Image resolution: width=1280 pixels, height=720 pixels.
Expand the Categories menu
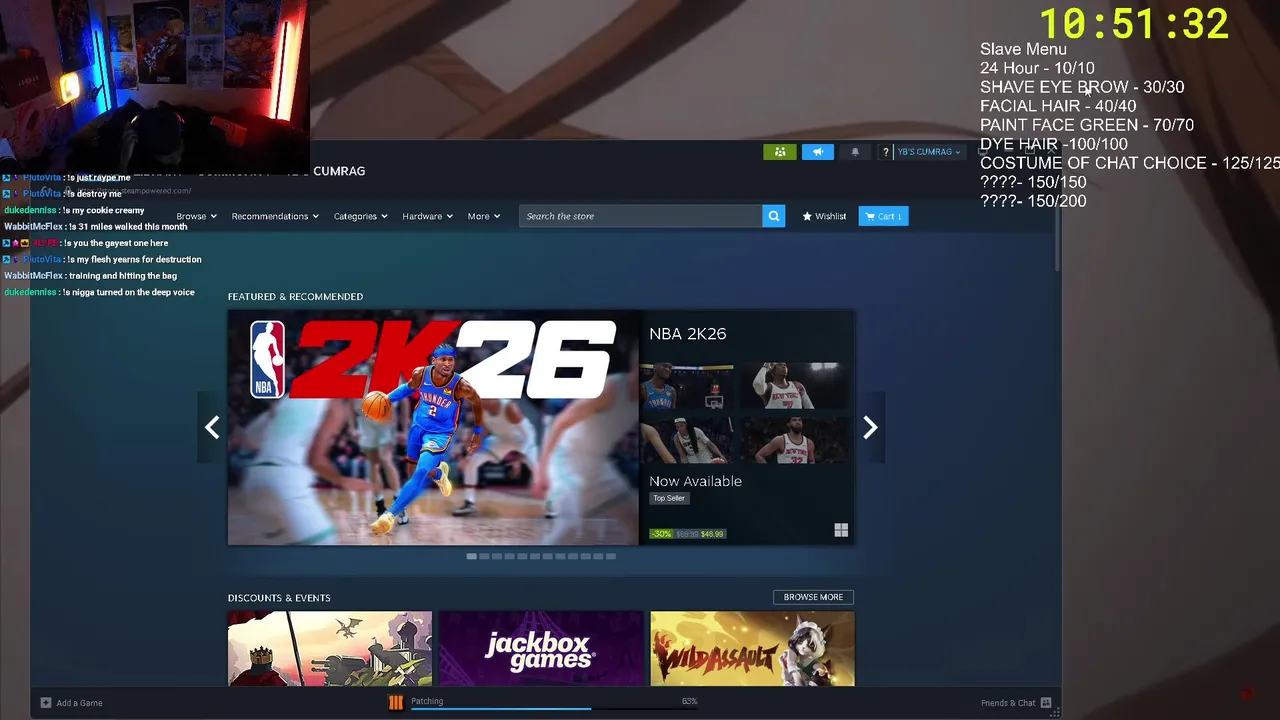pos(360,216)
